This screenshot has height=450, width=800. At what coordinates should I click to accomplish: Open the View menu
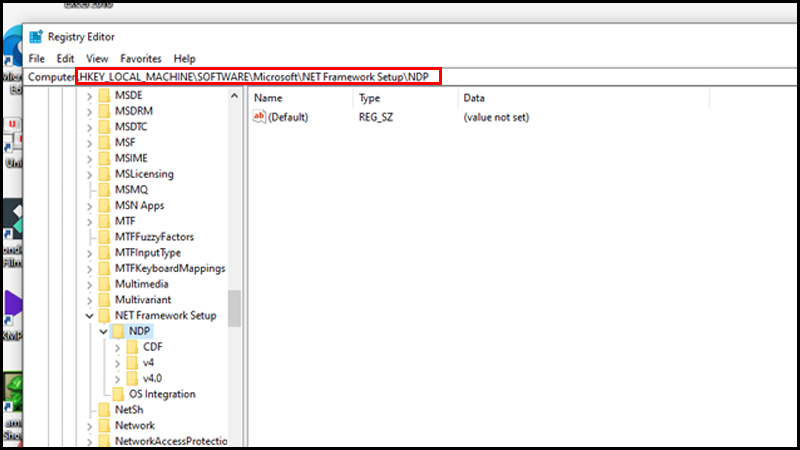[97, 59]
